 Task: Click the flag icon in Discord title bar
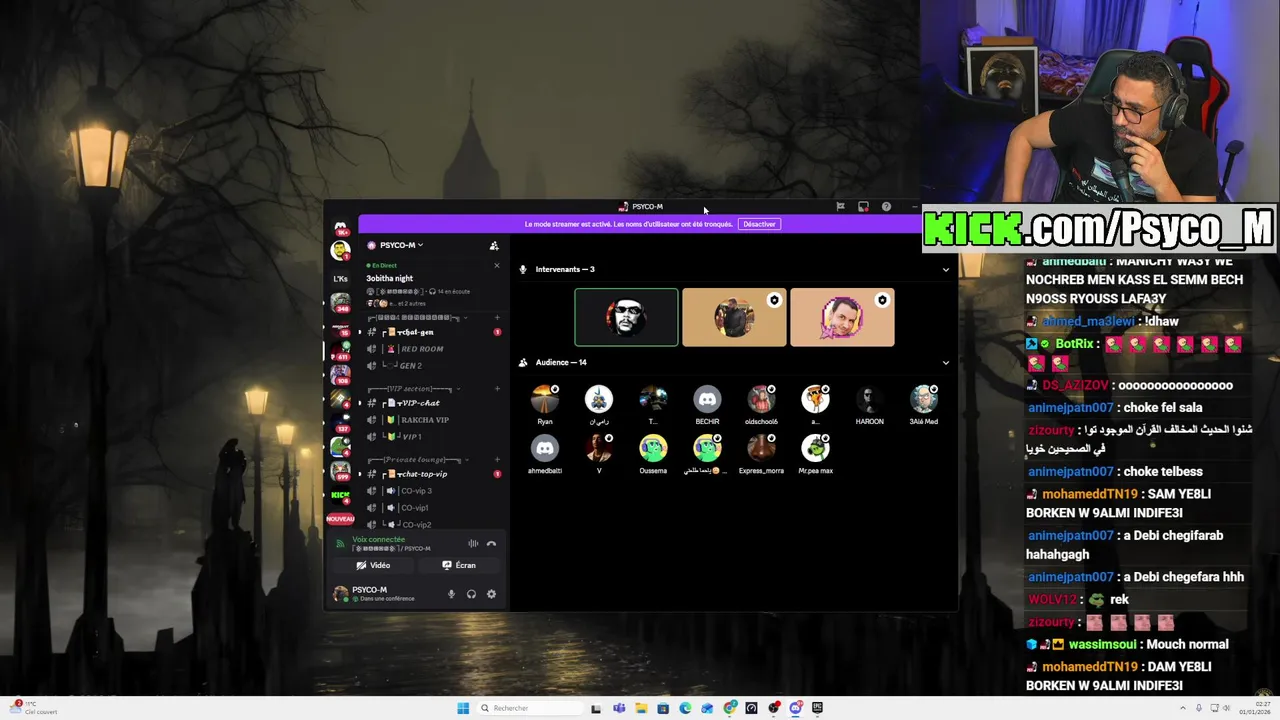tap(840, 207)
